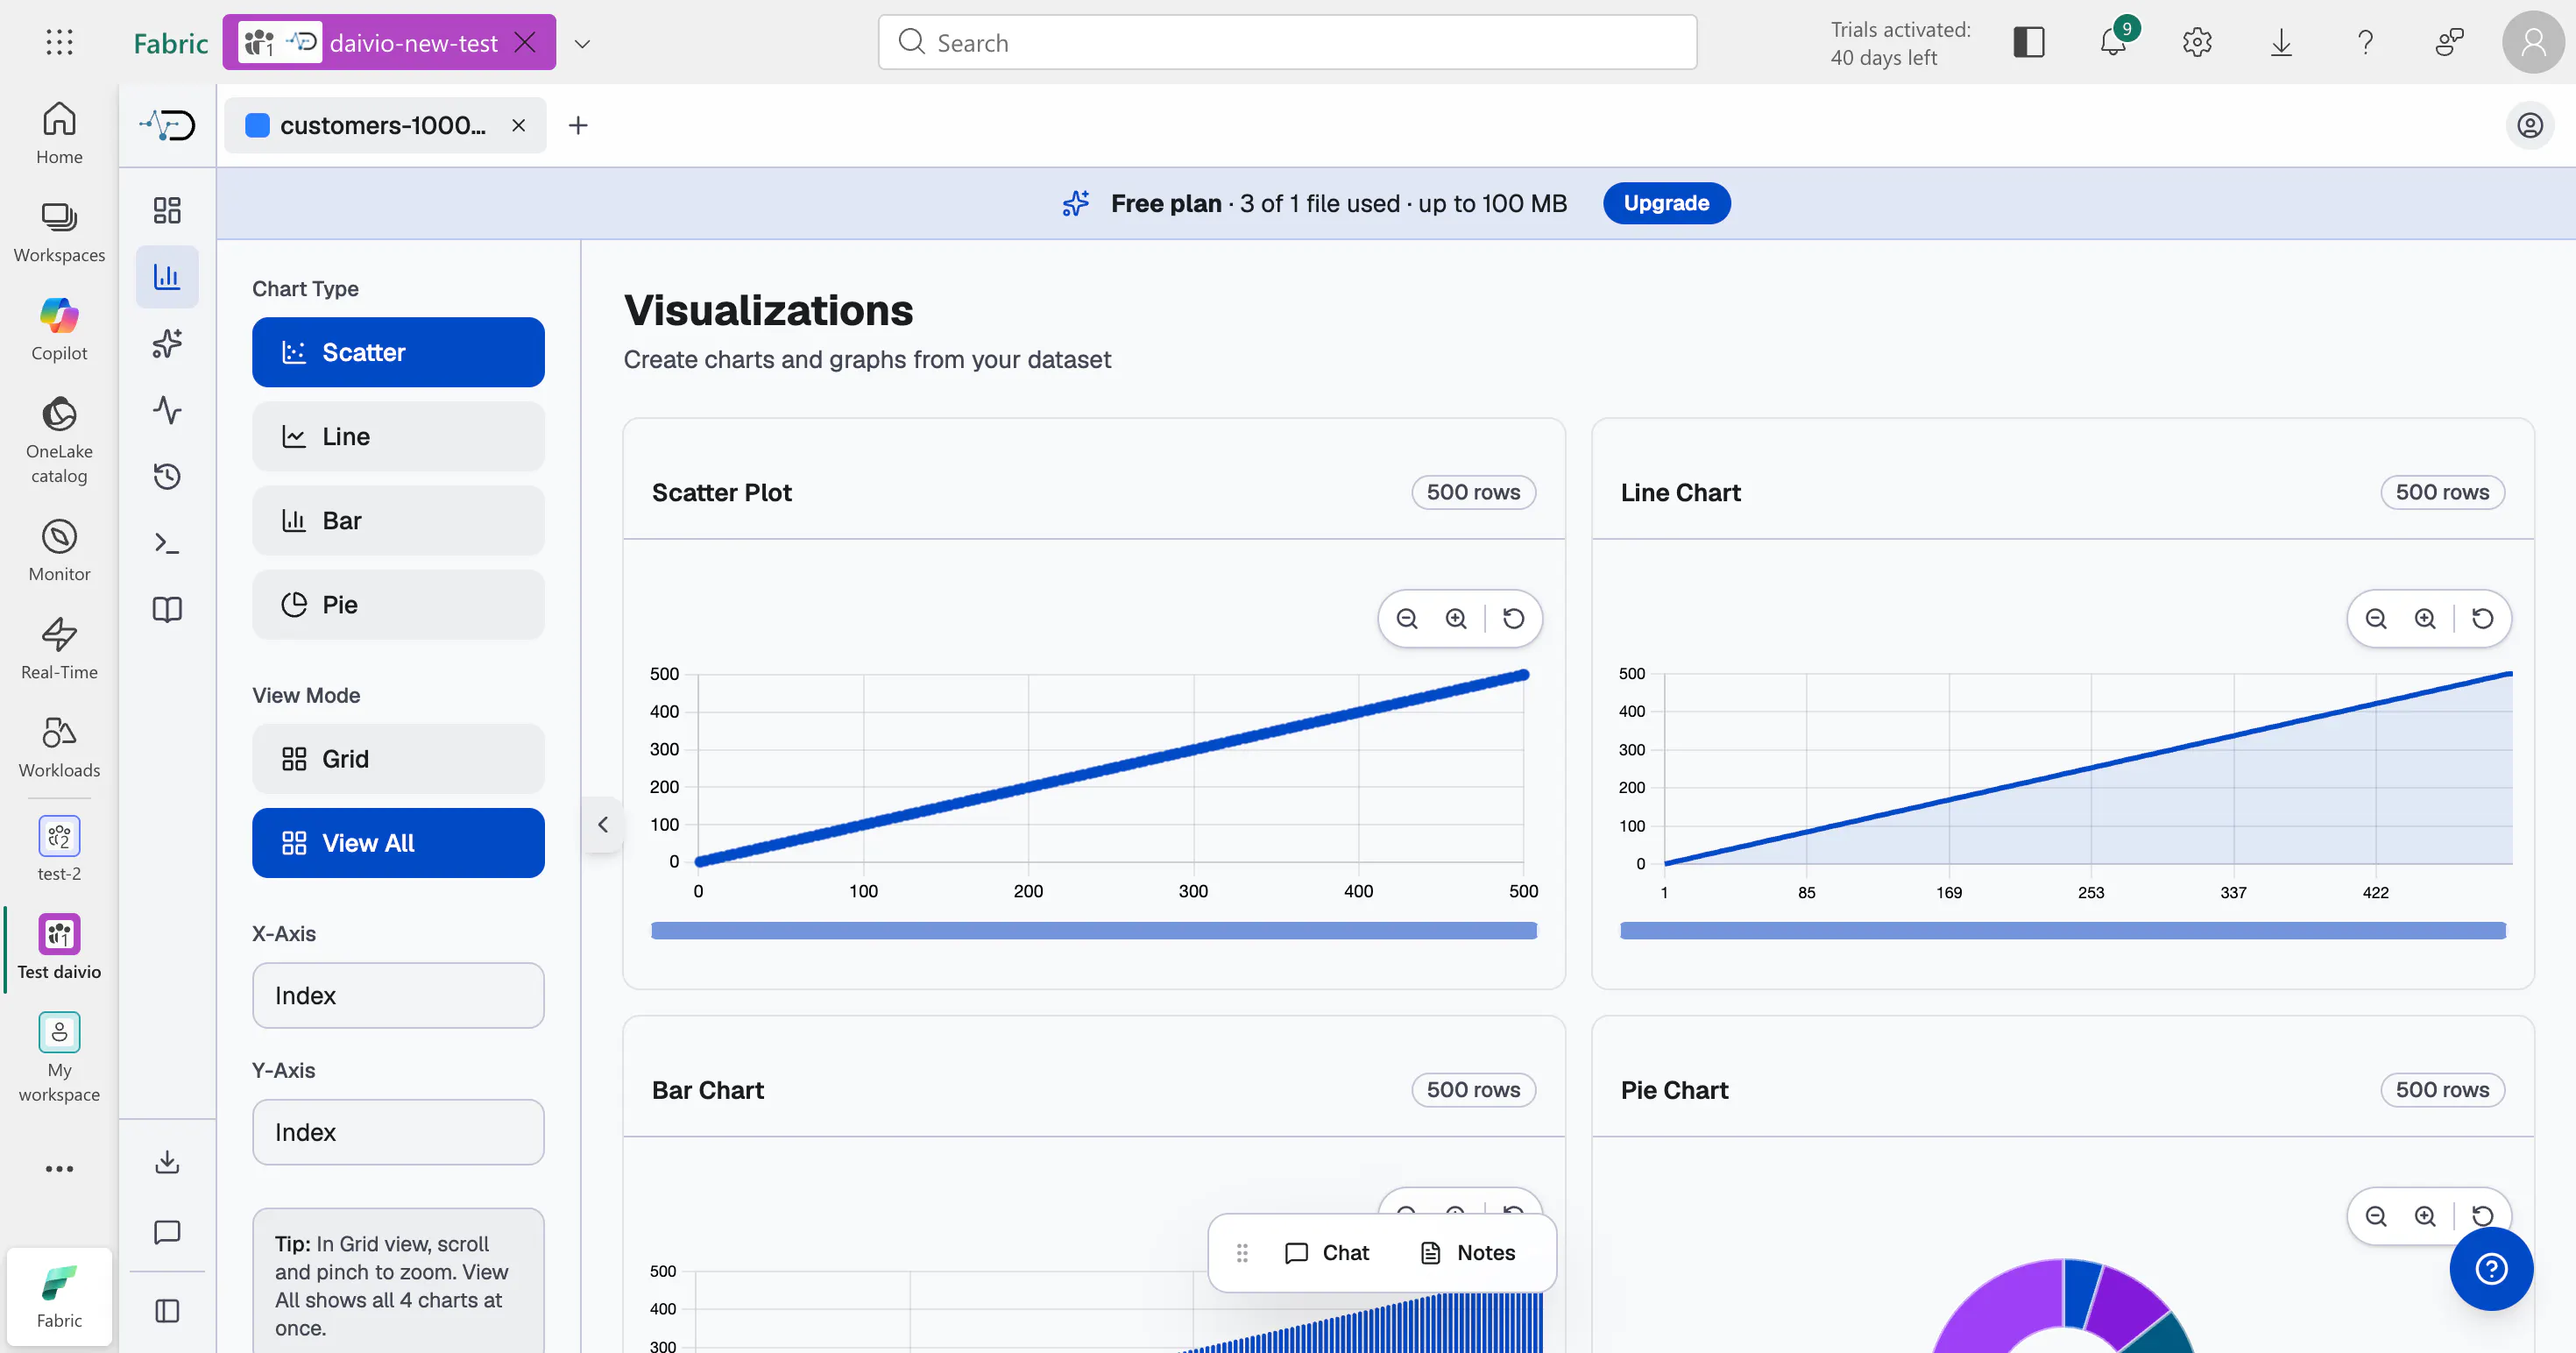Image resolution: width=2576 pixels, height=1353 pixels.
Task: Select Line chart type
Action: coord(398,436)
